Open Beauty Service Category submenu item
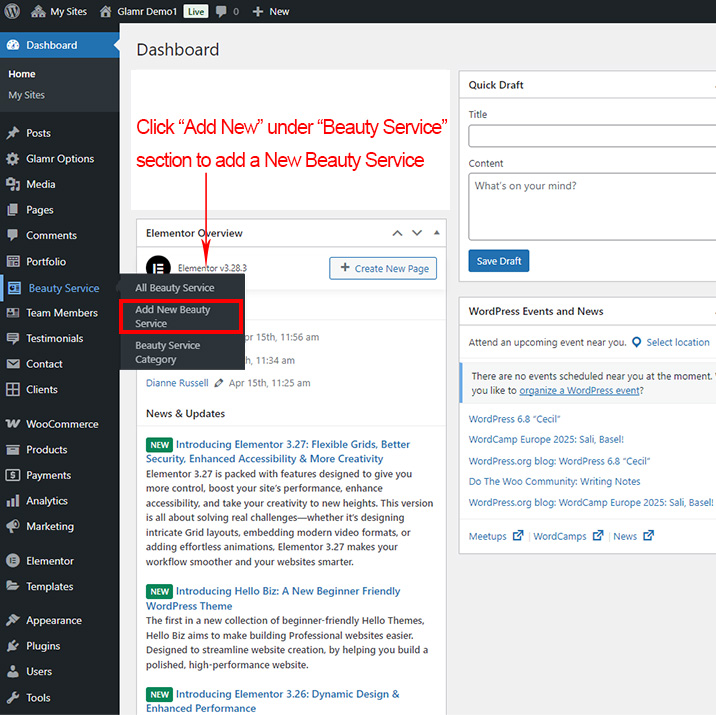 (168, 352)
